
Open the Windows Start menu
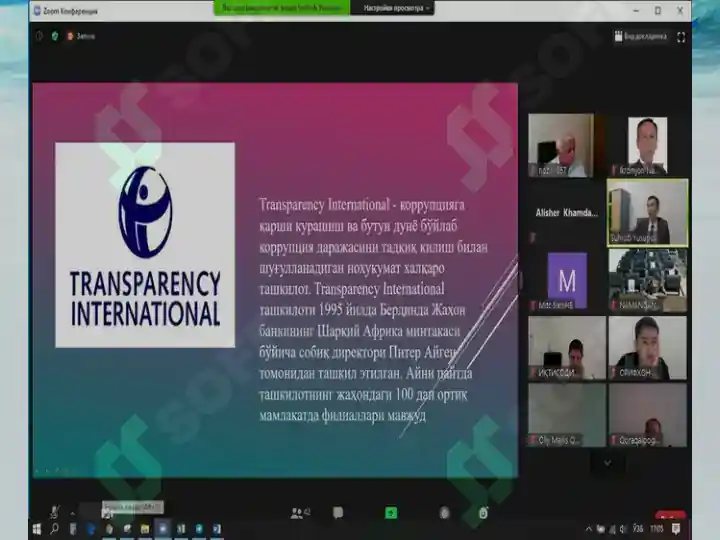point(37,529)
